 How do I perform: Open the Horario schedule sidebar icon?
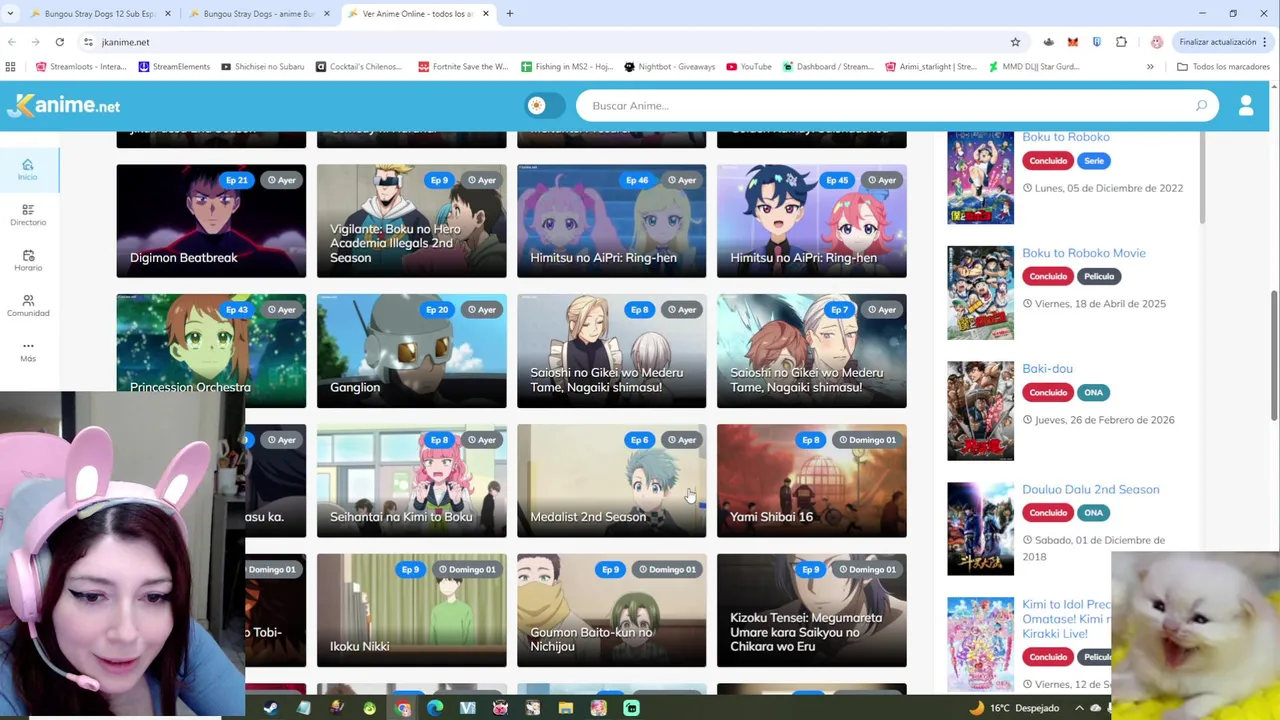28,261
